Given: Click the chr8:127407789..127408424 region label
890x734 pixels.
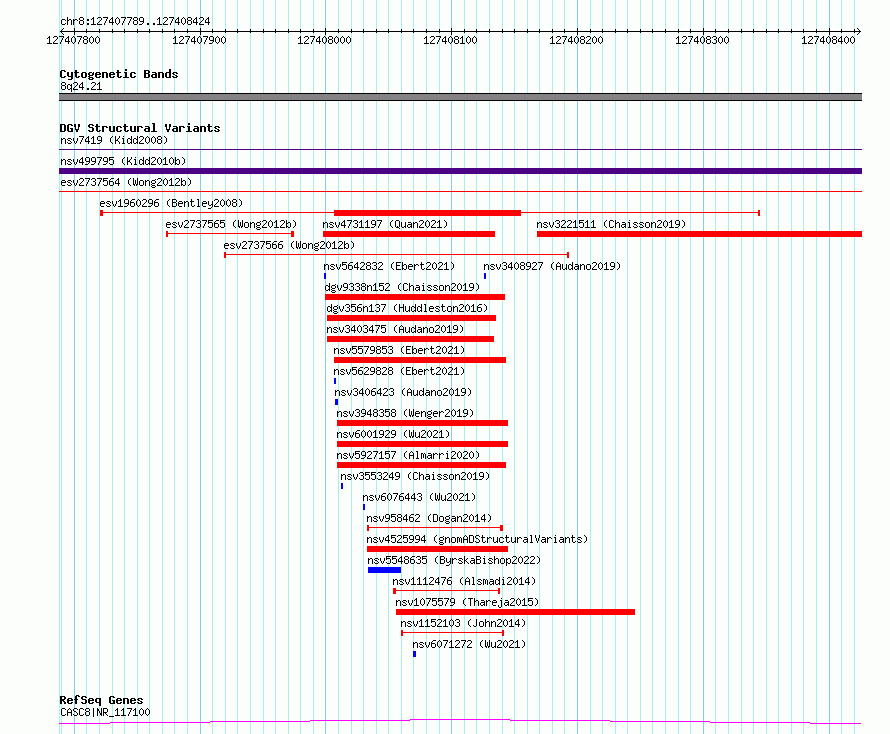Looking at the screenshot, I should 135,21.
